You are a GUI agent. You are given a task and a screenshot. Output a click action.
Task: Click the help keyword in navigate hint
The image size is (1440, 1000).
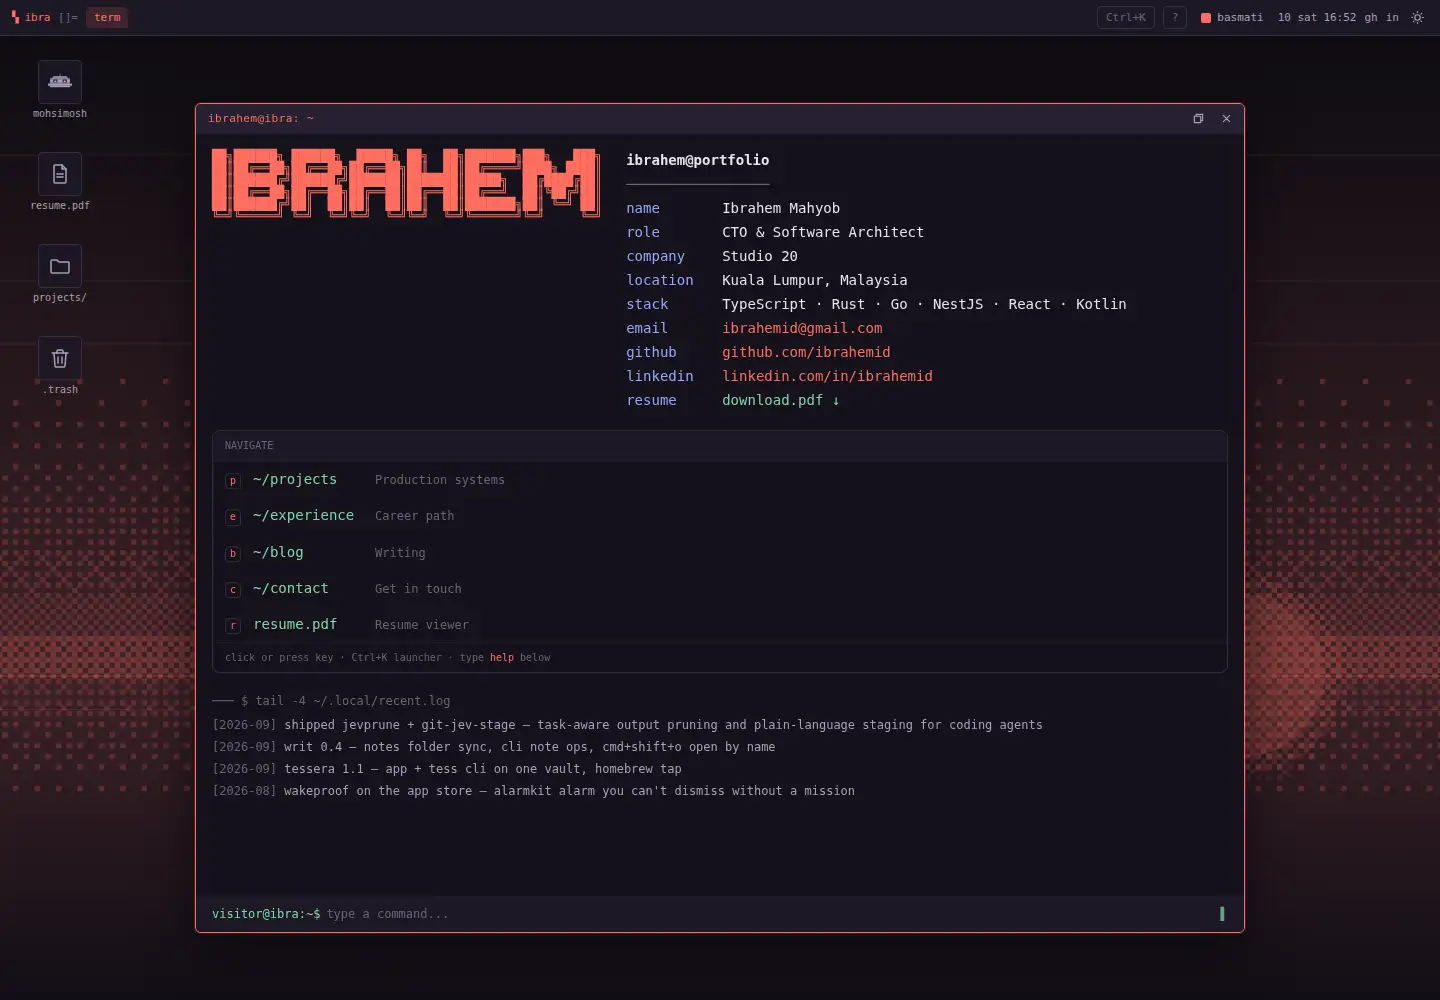coord(502,657)
